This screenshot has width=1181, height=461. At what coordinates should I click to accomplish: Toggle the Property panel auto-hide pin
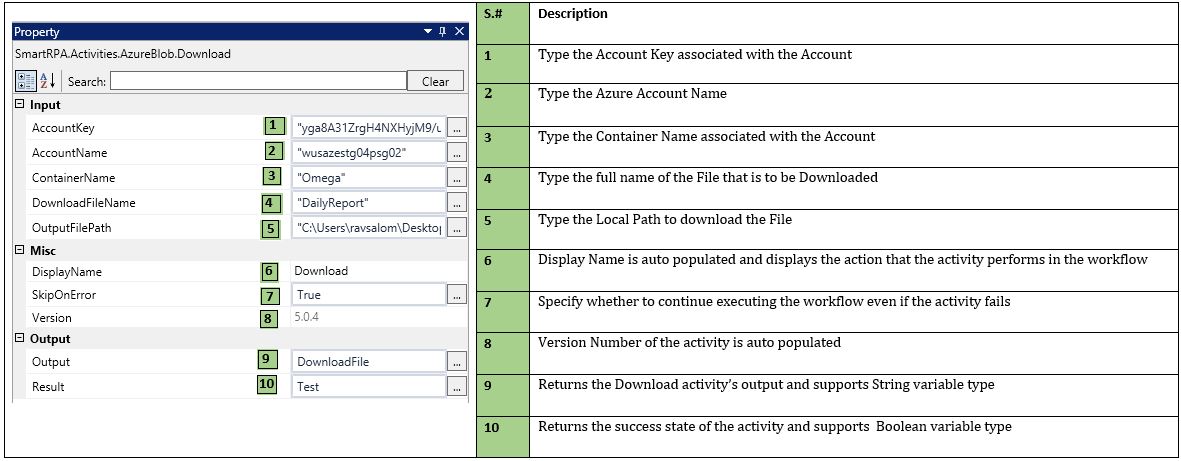[444, 32]
